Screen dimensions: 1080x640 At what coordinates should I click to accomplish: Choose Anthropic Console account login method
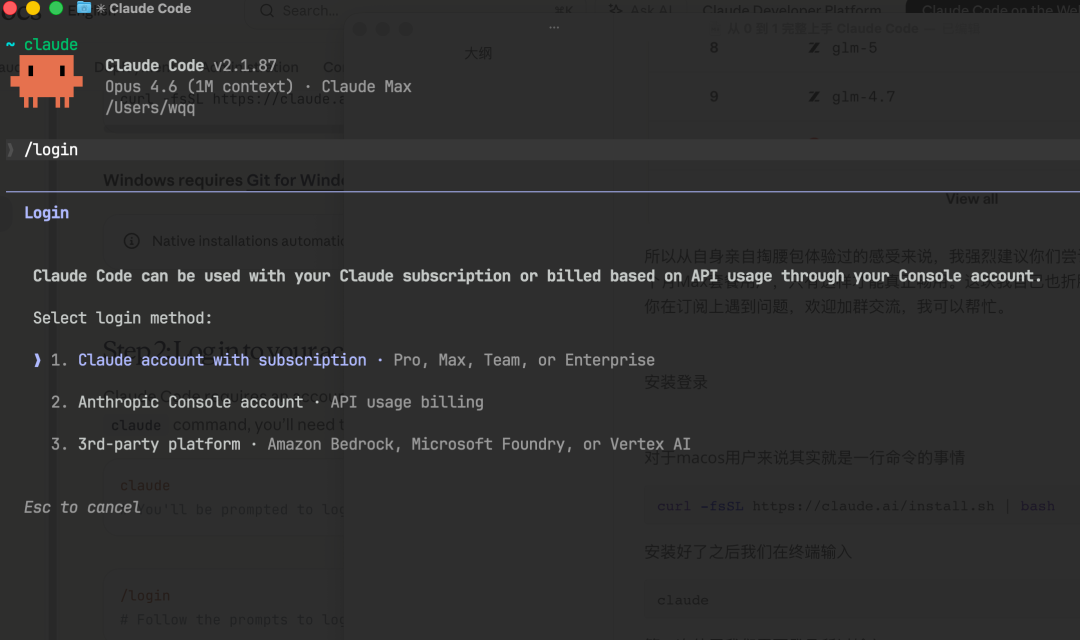[x=190, y=402]
